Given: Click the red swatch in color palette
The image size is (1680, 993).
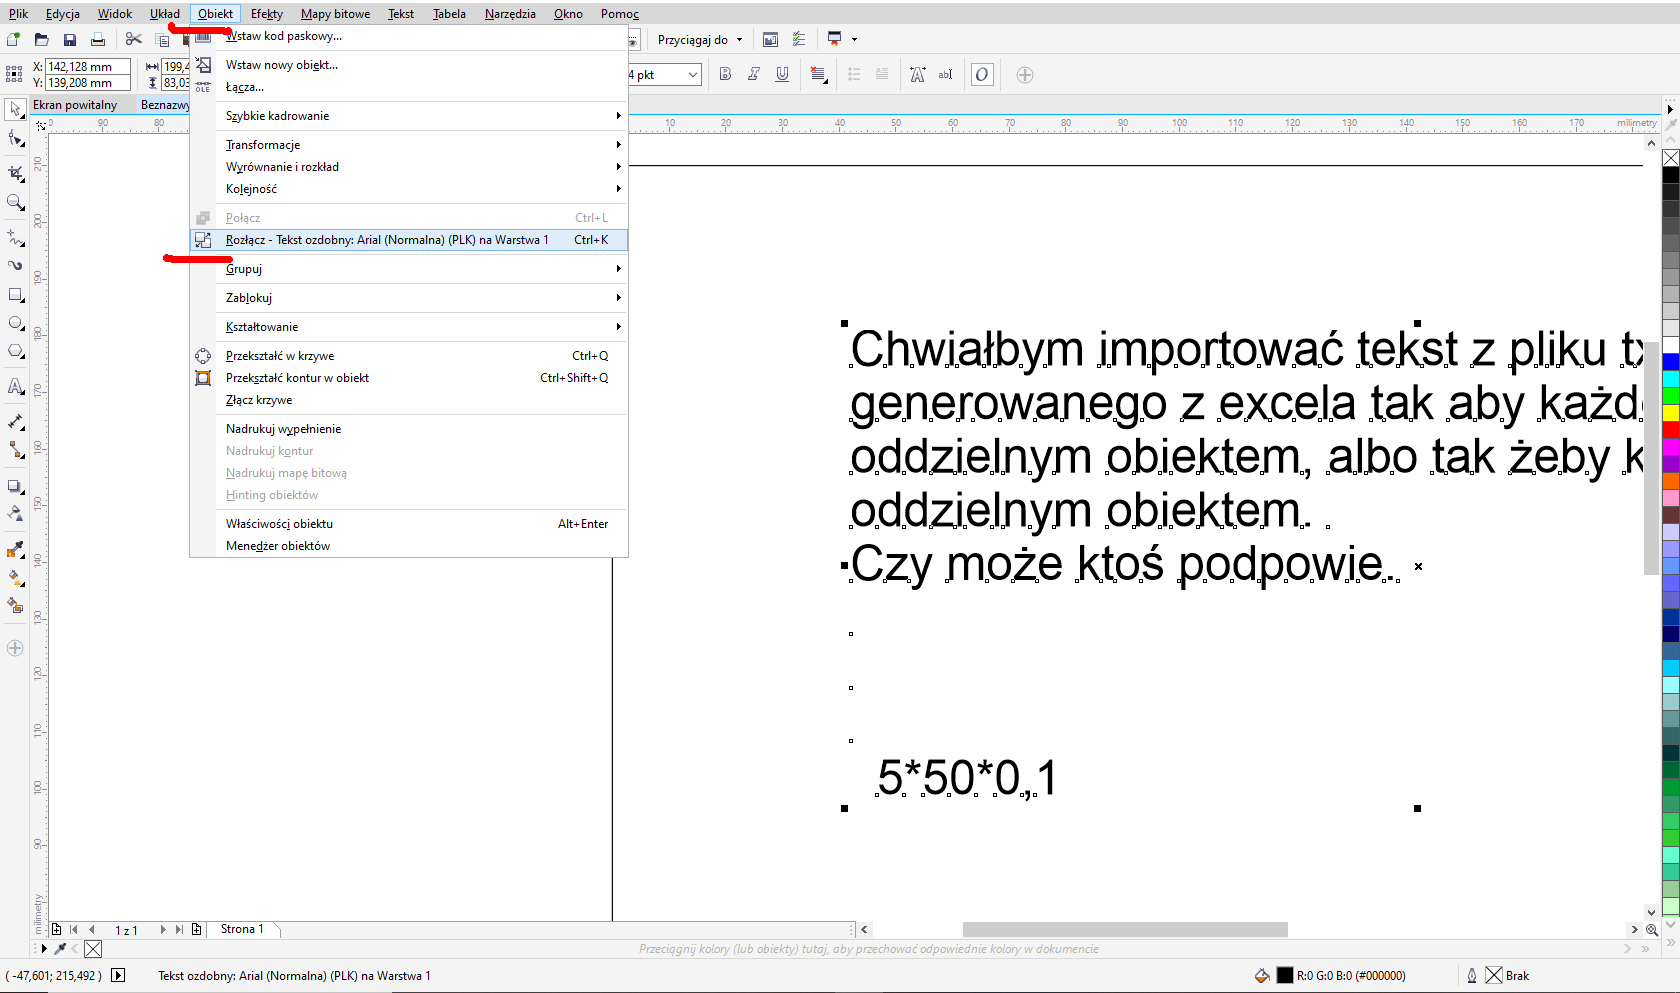Looking at the screenshot, I should [1670, 429].
